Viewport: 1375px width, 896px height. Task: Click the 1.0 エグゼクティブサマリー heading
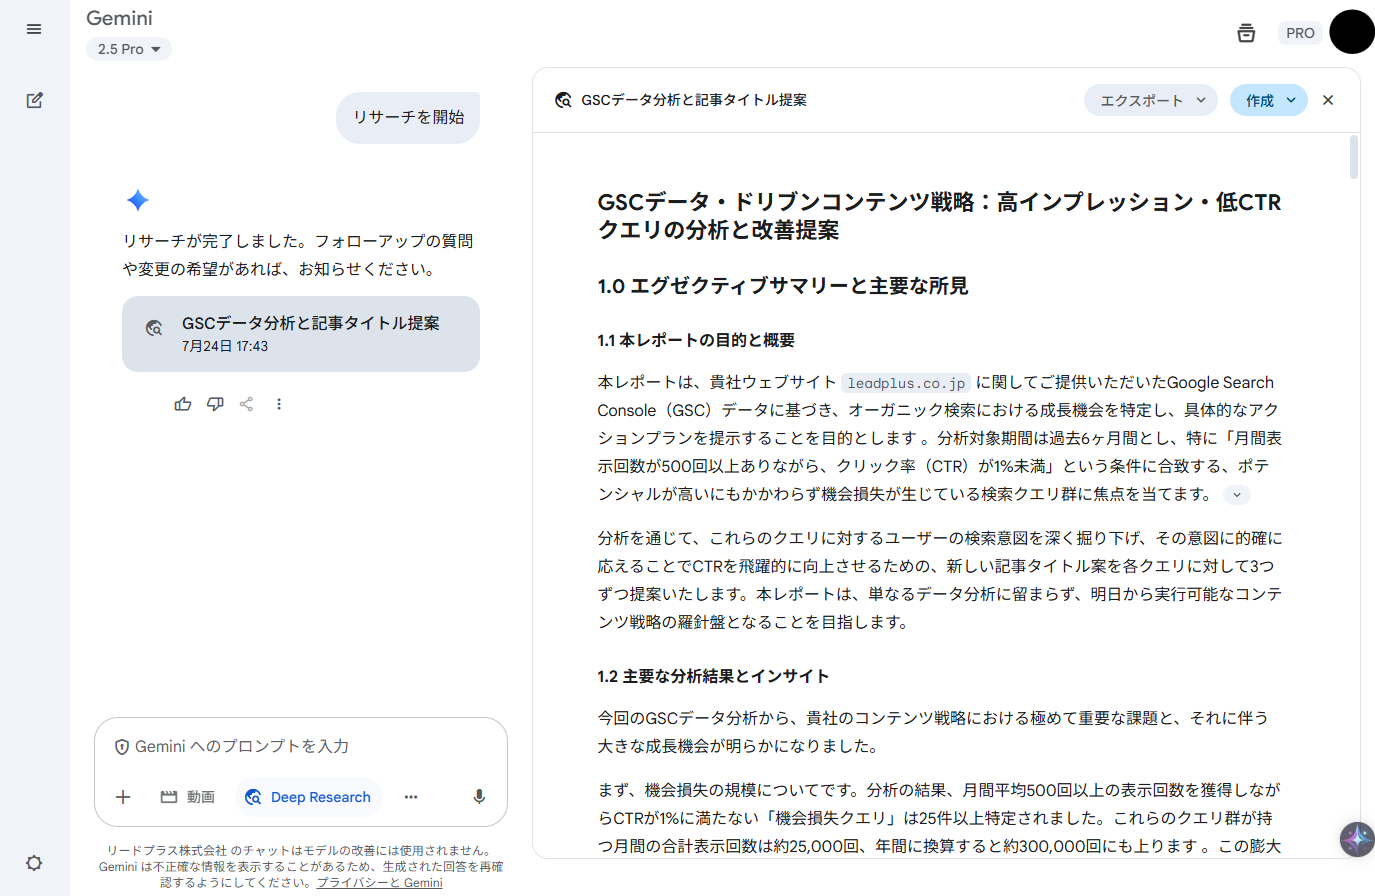click(x=782, y=286)
